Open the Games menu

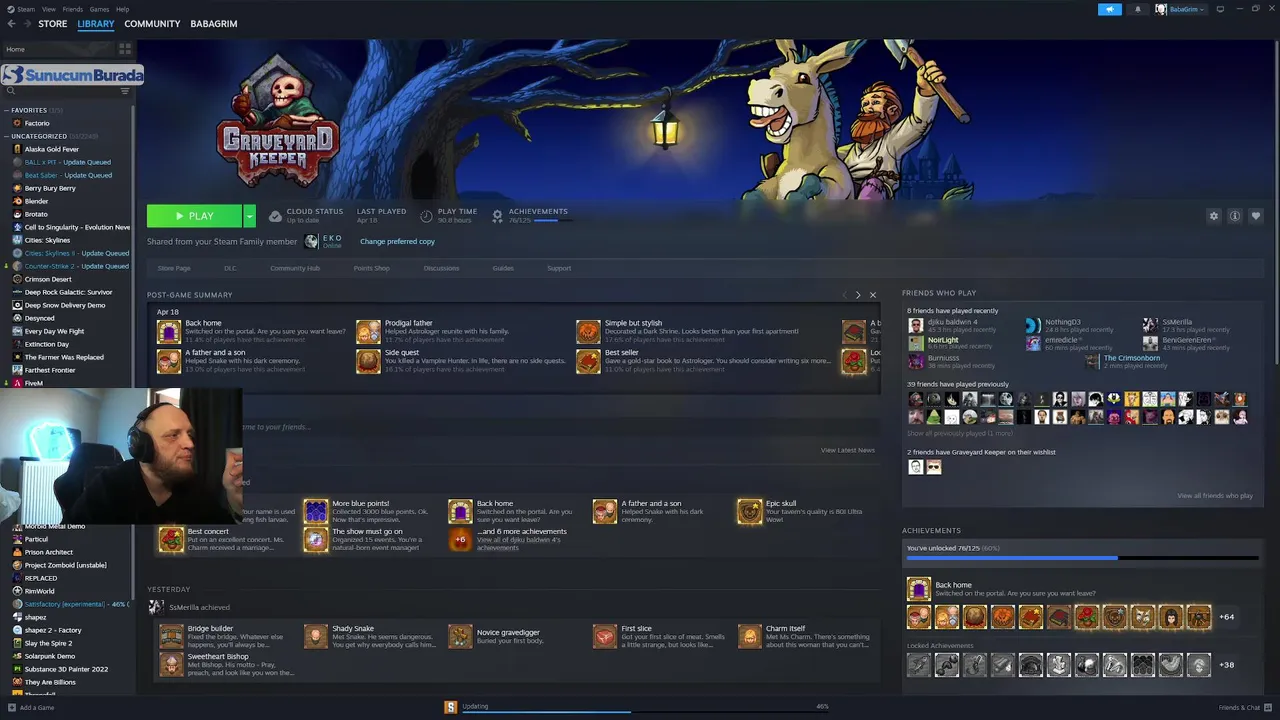tap(99, 9)
